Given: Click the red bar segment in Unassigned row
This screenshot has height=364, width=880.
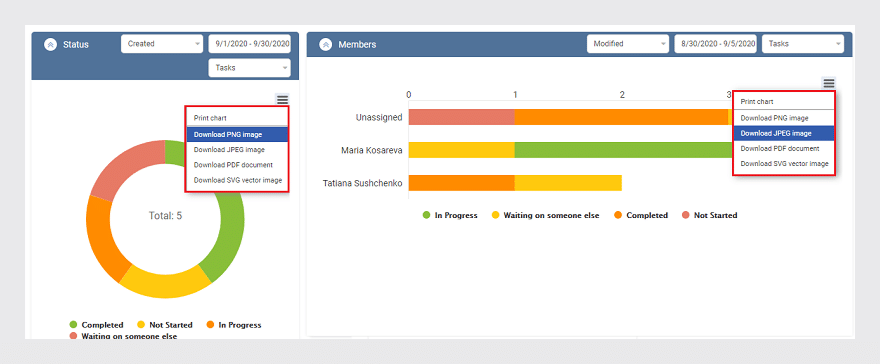Looking at the screenshot, I should pyautogui.click(x=461, y=117).
